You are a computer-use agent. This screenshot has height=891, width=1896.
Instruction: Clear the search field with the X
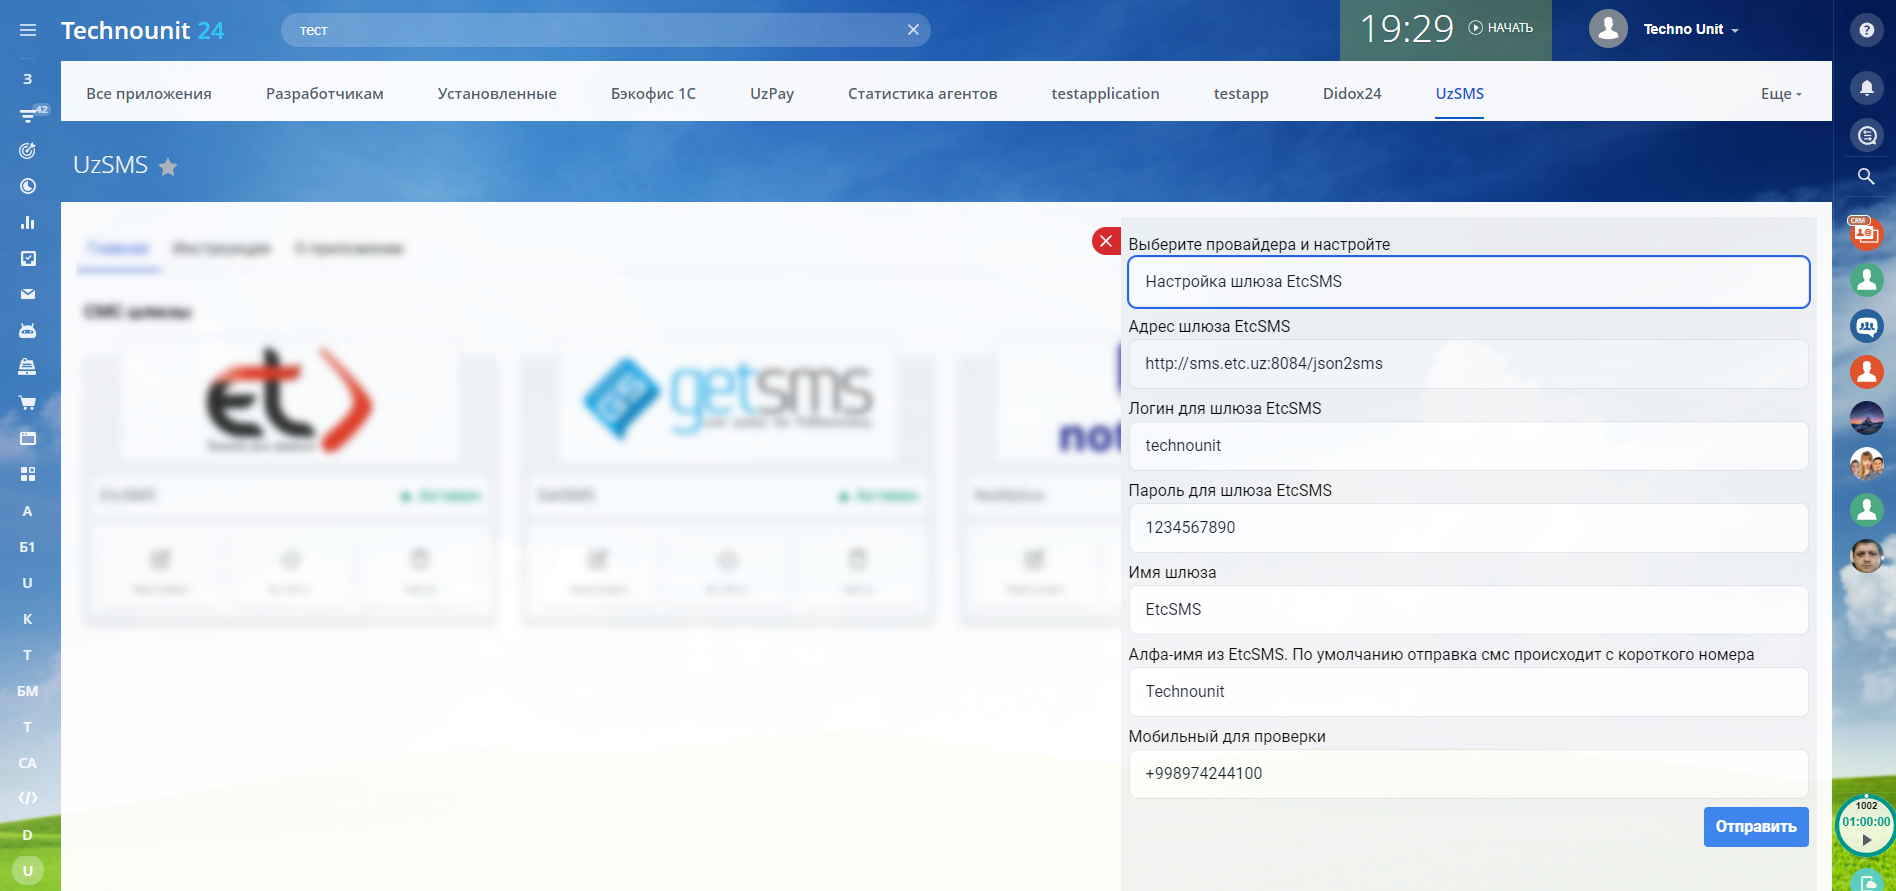tap(913, 30)
